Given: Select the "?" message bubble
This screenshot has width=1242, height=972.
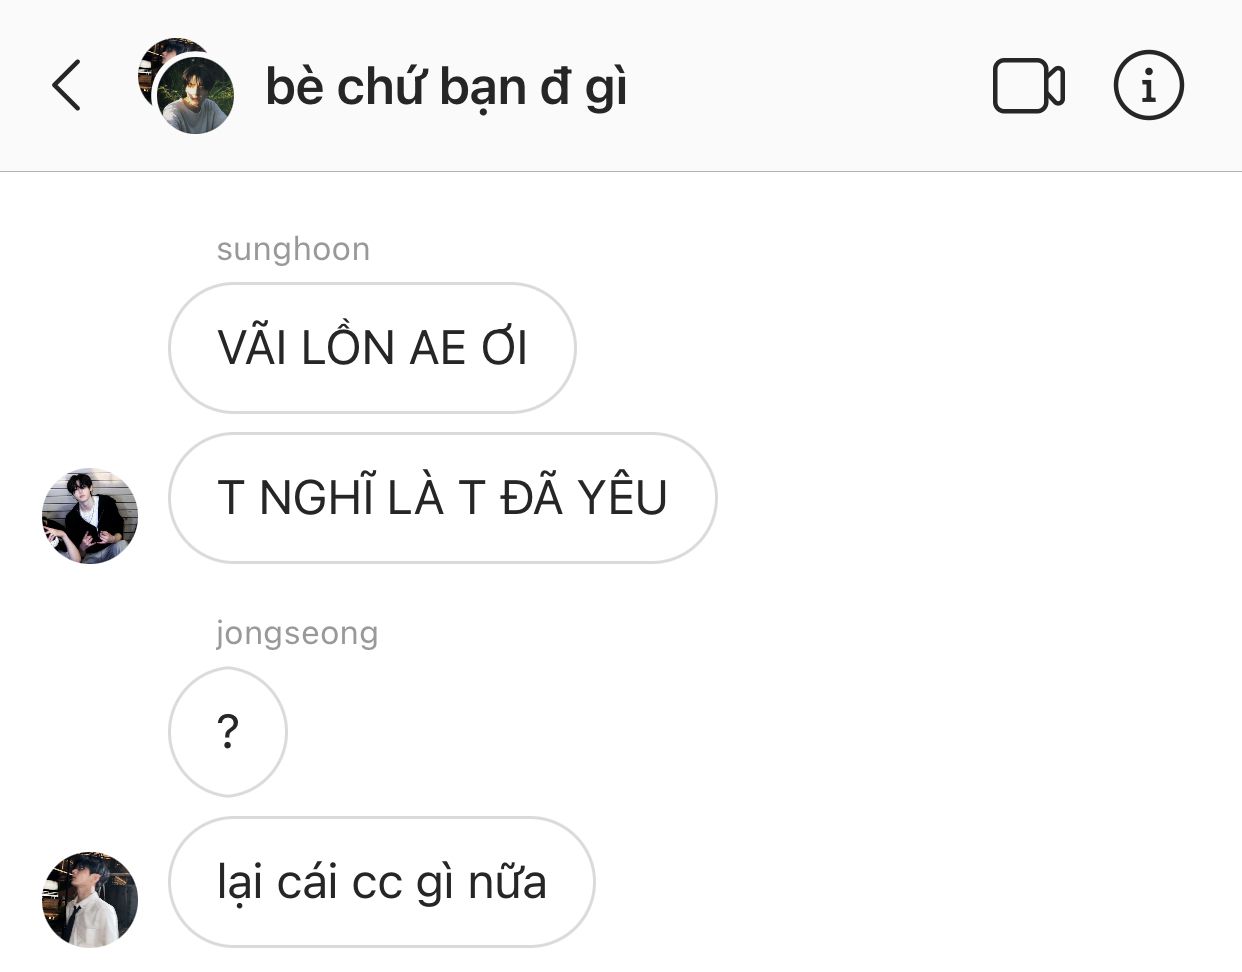Looking at the screenshot, I should 228,732.
